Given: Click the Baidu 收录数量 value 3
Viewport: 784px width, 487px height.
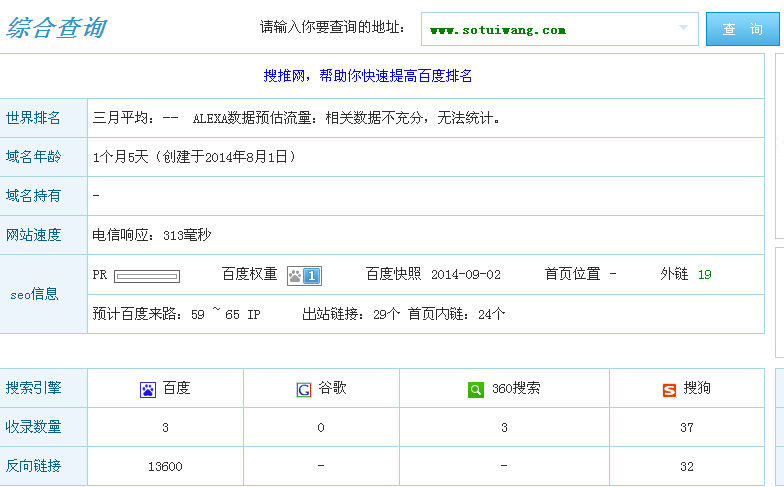Looking at the screenshot, I should point(166,428).
